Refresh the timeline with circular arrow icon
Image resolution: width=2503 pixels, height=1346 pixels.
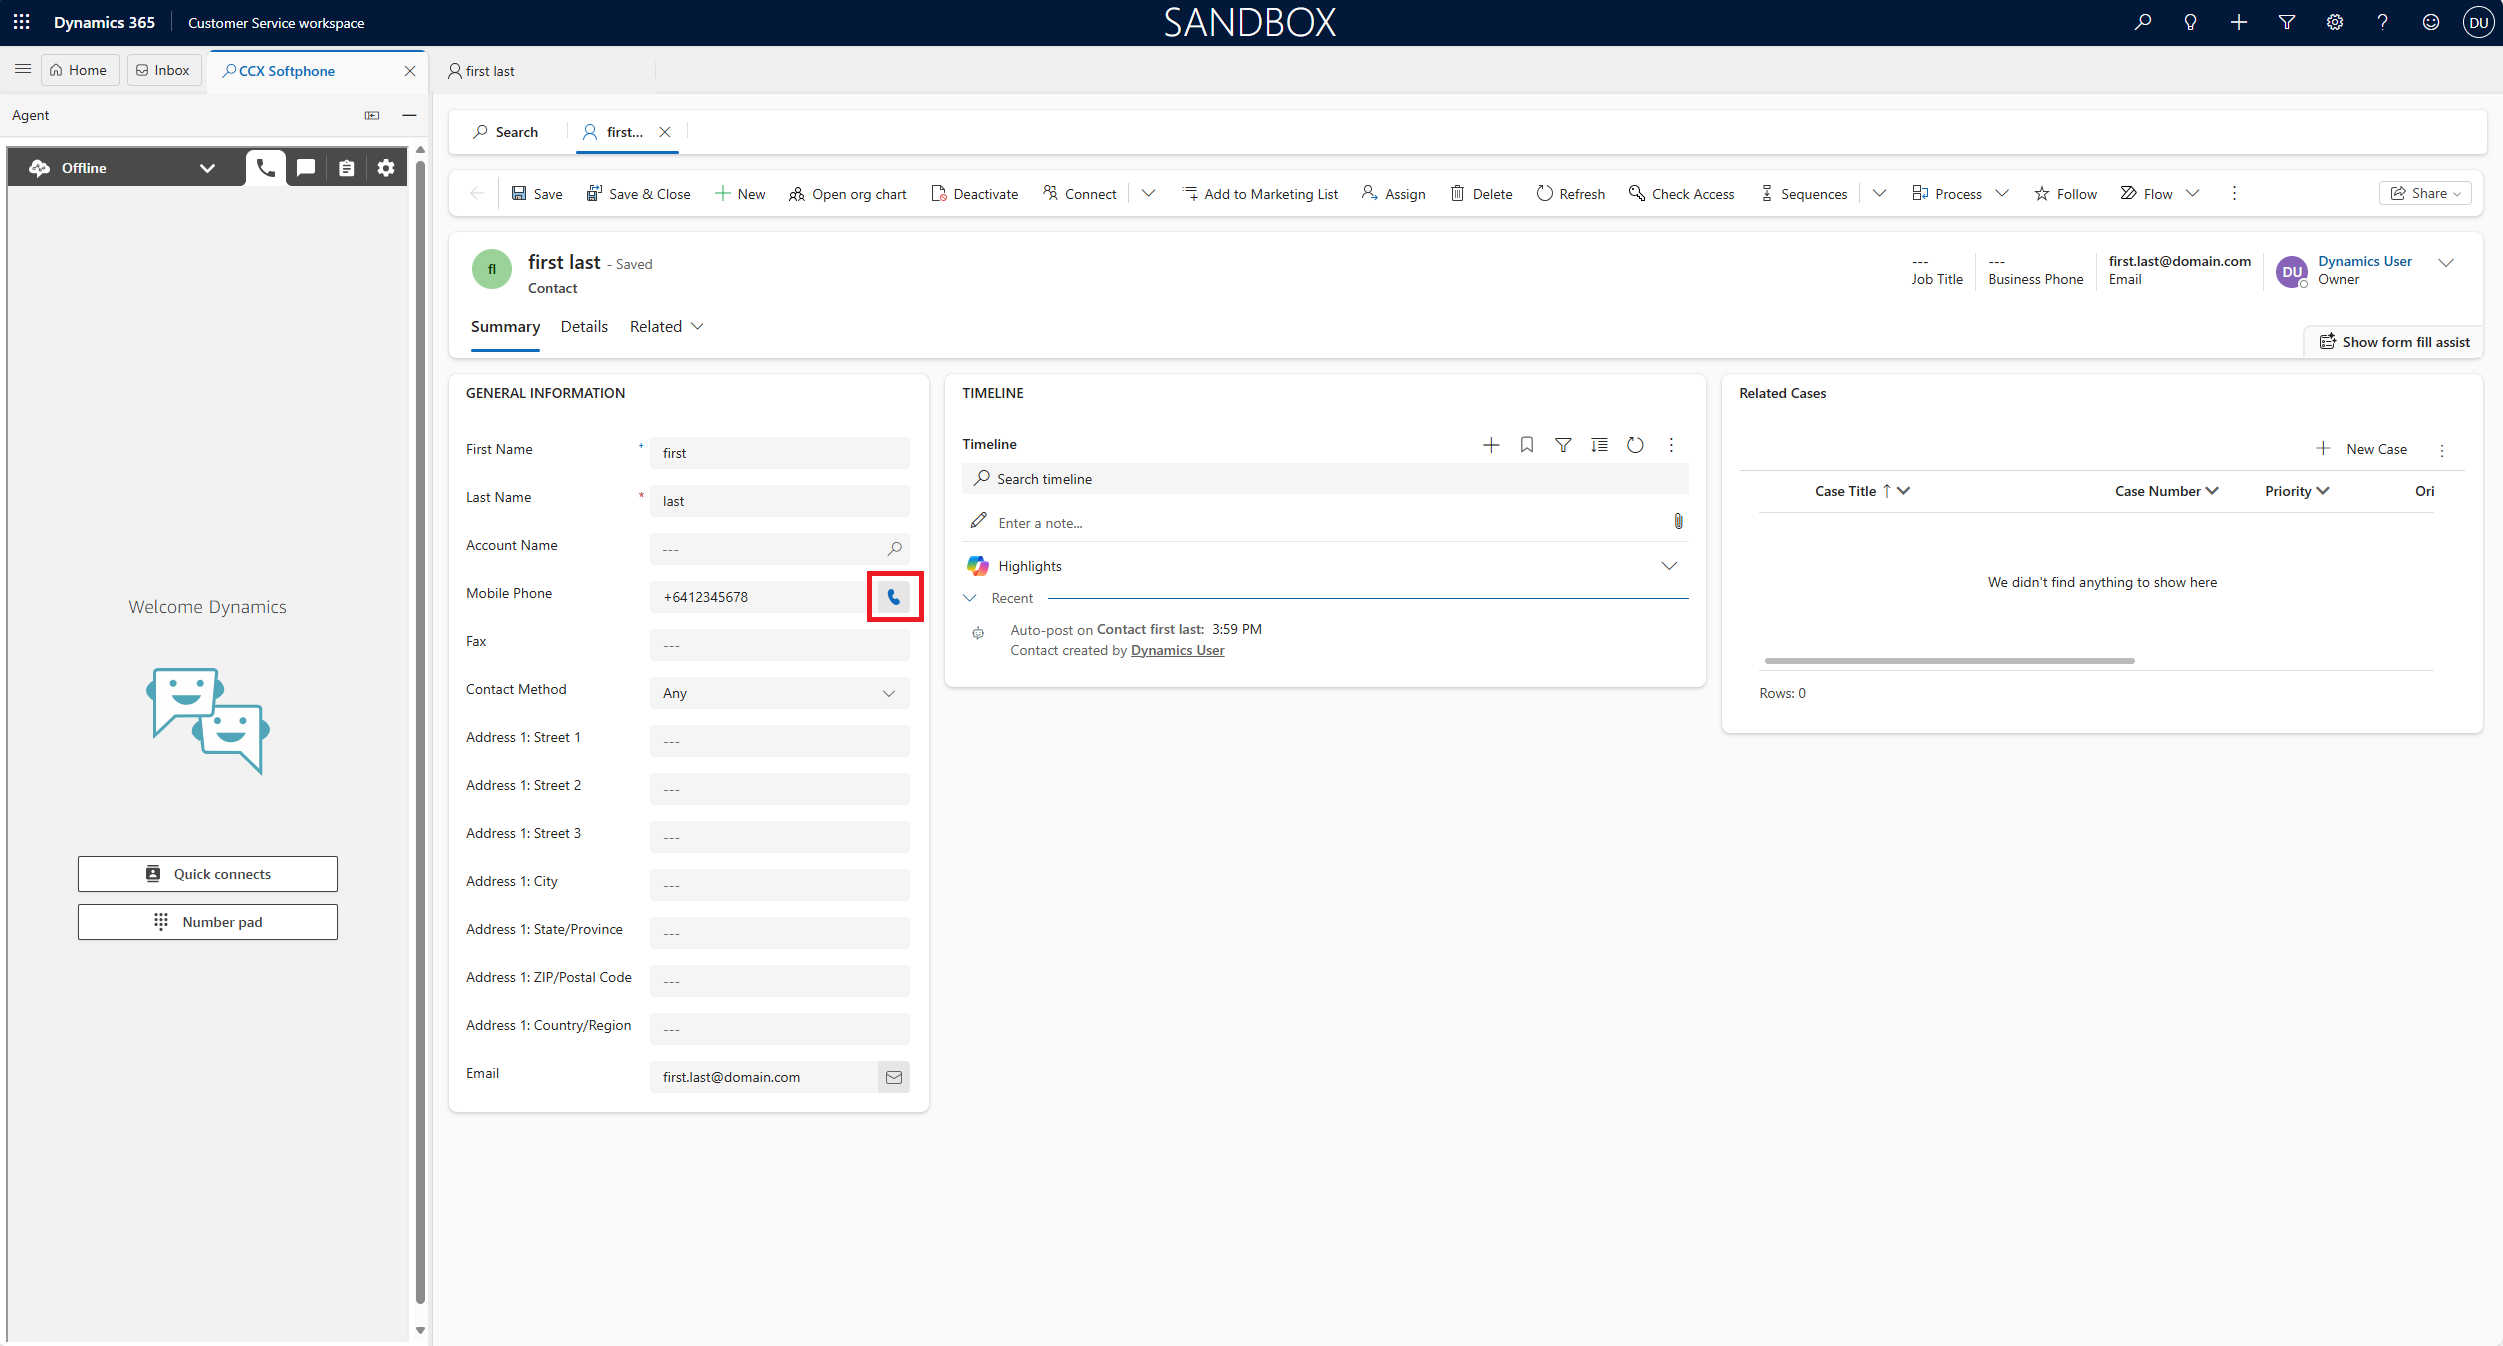[x=1635, y=445]
